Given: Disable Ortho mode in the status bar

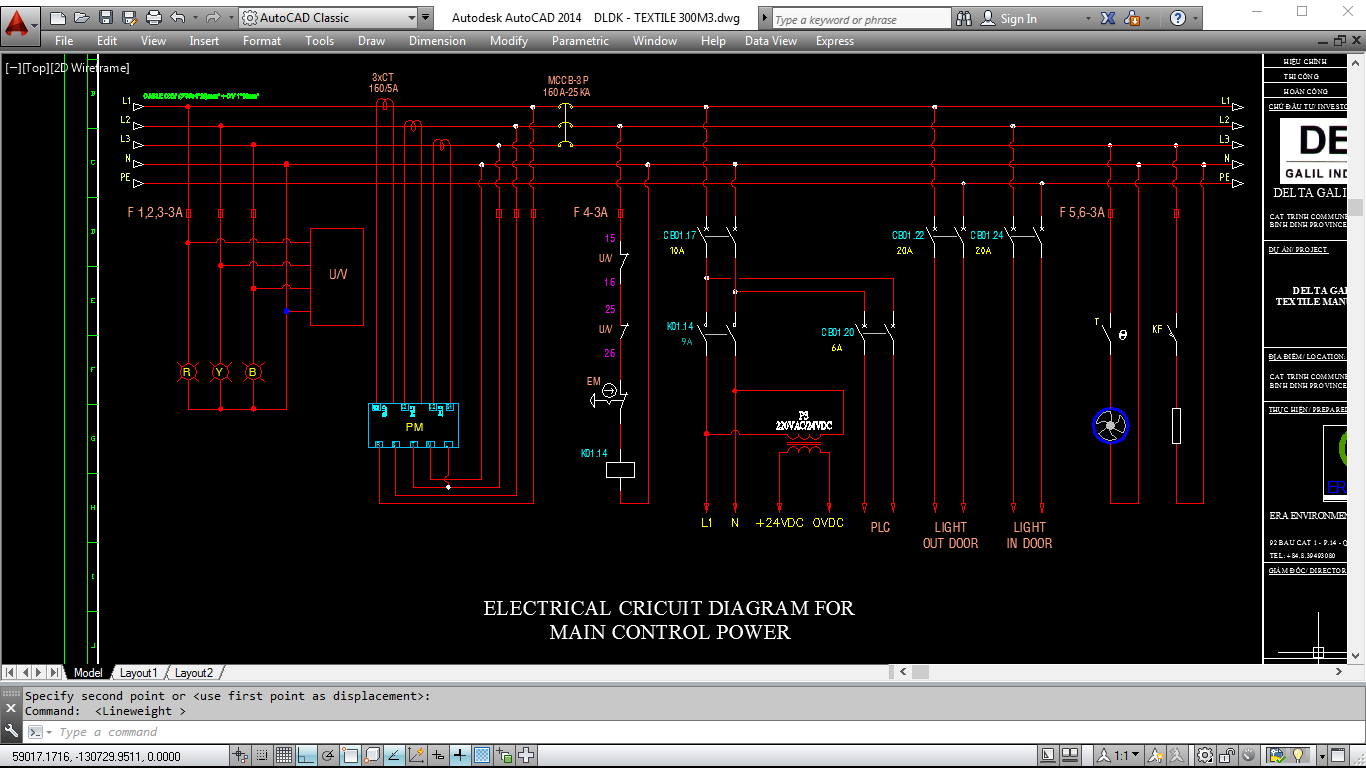Looking at the screenshot, I should [x=306, y=755].
